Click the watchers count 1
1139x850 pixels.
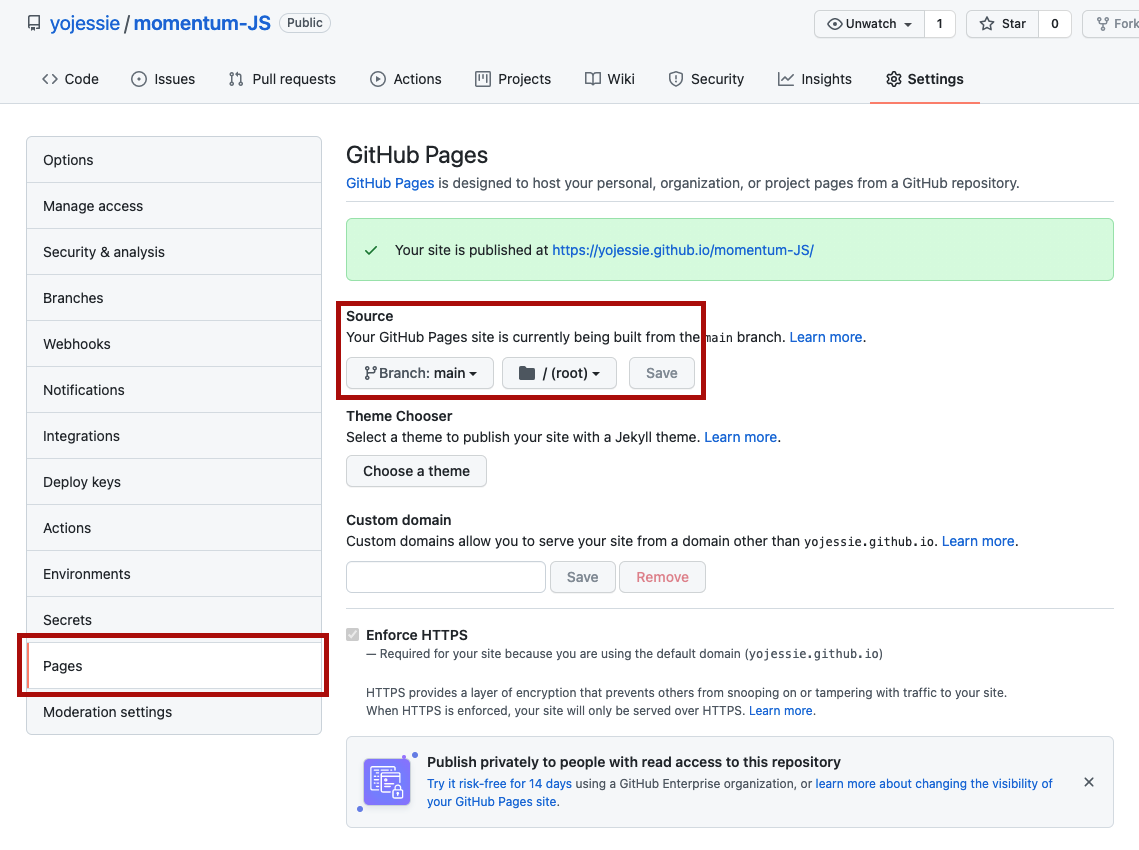(x=939, y=24)
